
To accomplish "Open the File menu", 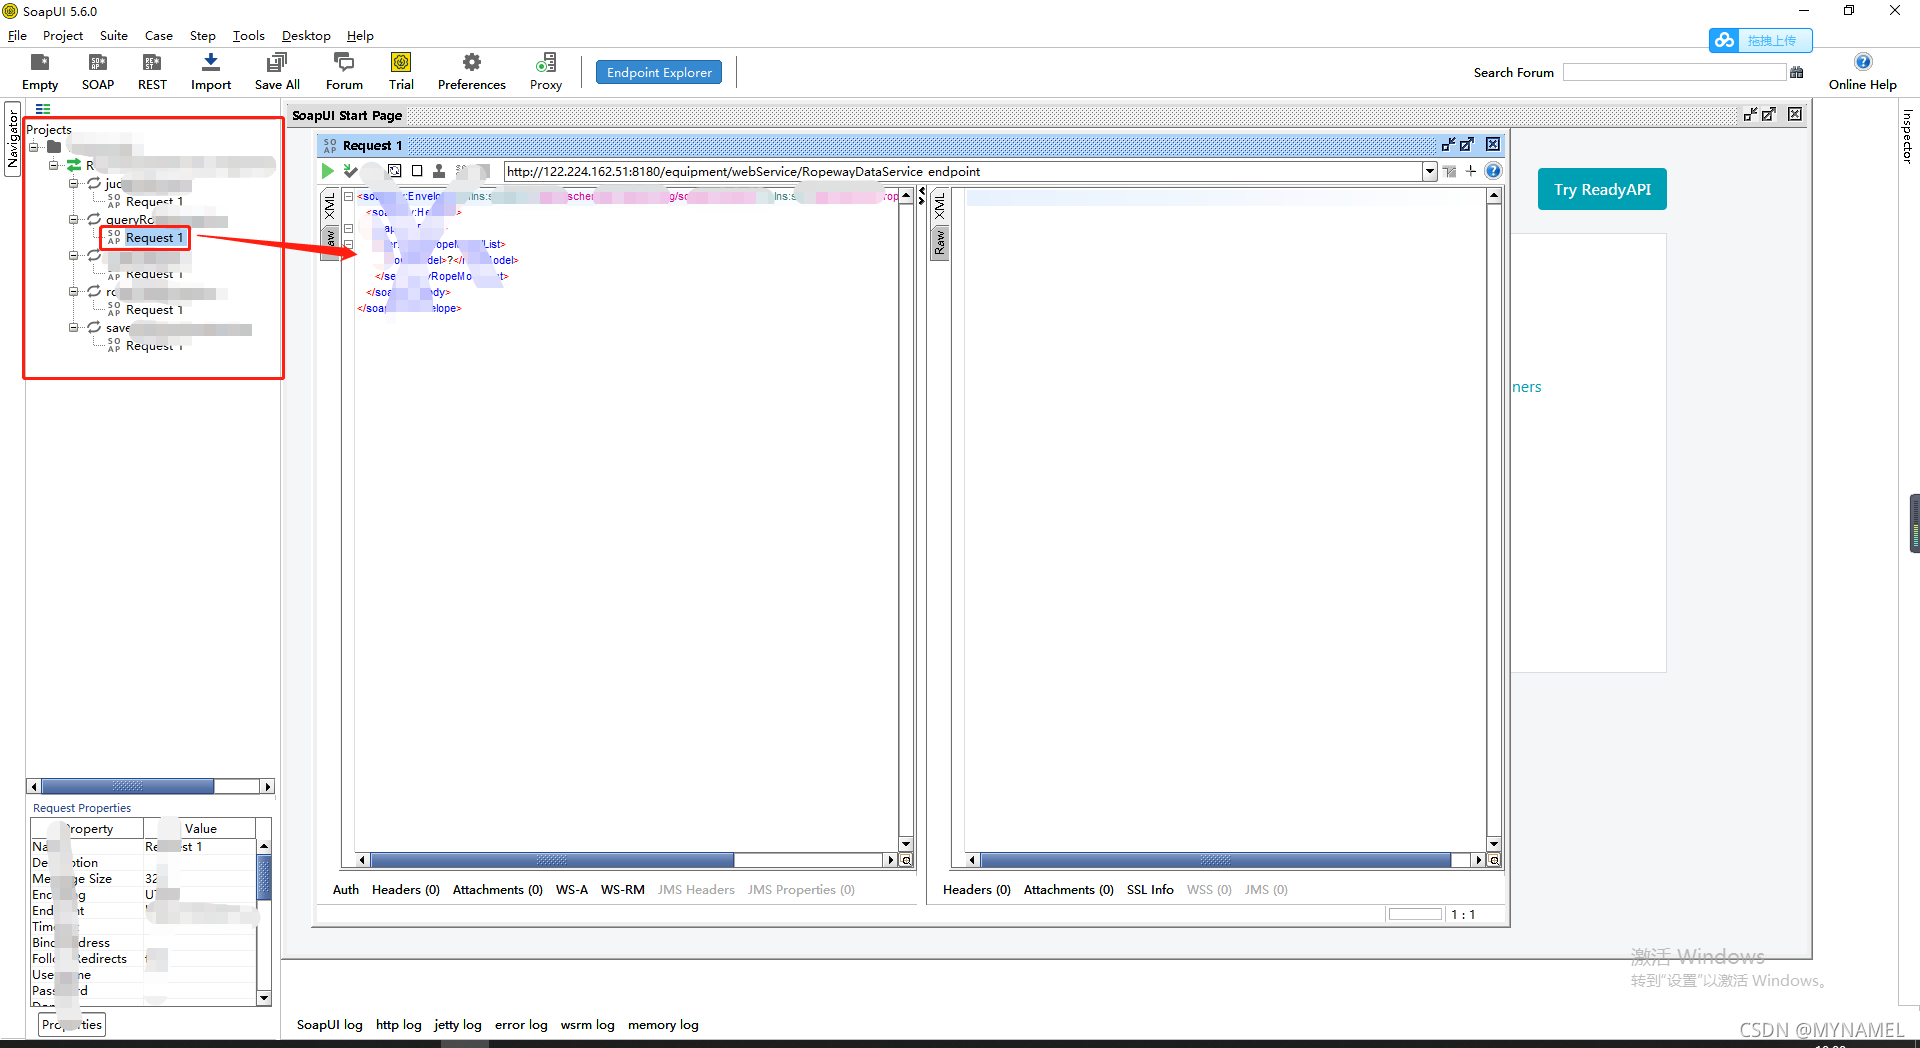I will pyautogui.click(x=17, y=36).
